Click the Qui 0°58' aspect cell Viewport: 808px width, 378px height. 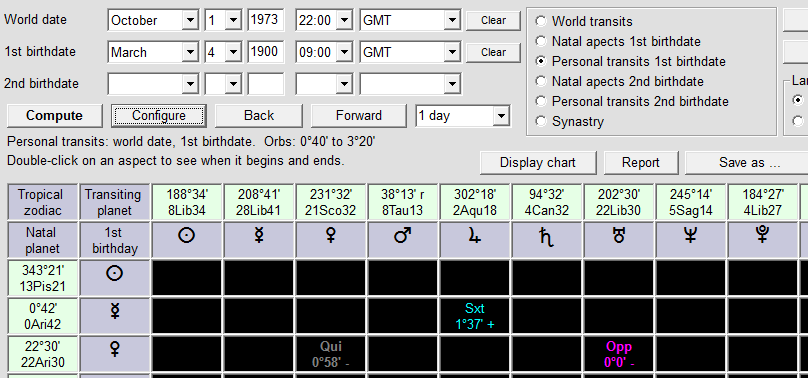coord(331,354)
